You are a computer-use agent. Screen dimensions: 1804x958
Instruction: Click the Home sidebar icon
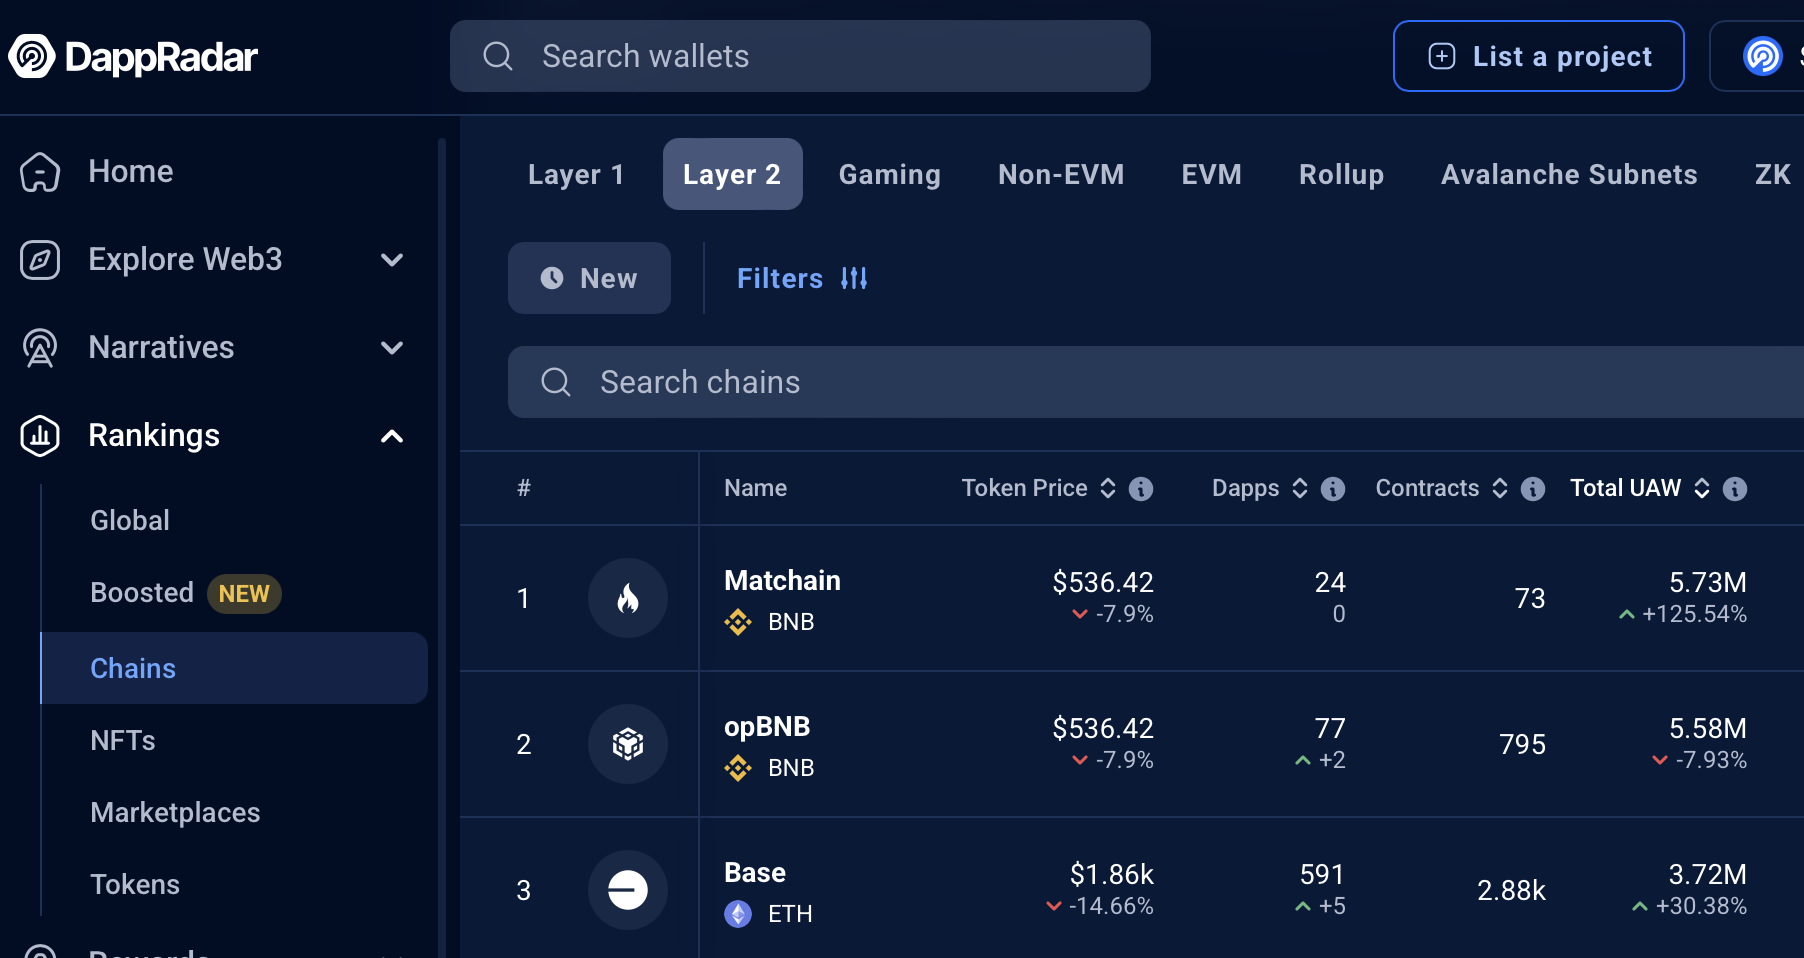click(40, 172)
